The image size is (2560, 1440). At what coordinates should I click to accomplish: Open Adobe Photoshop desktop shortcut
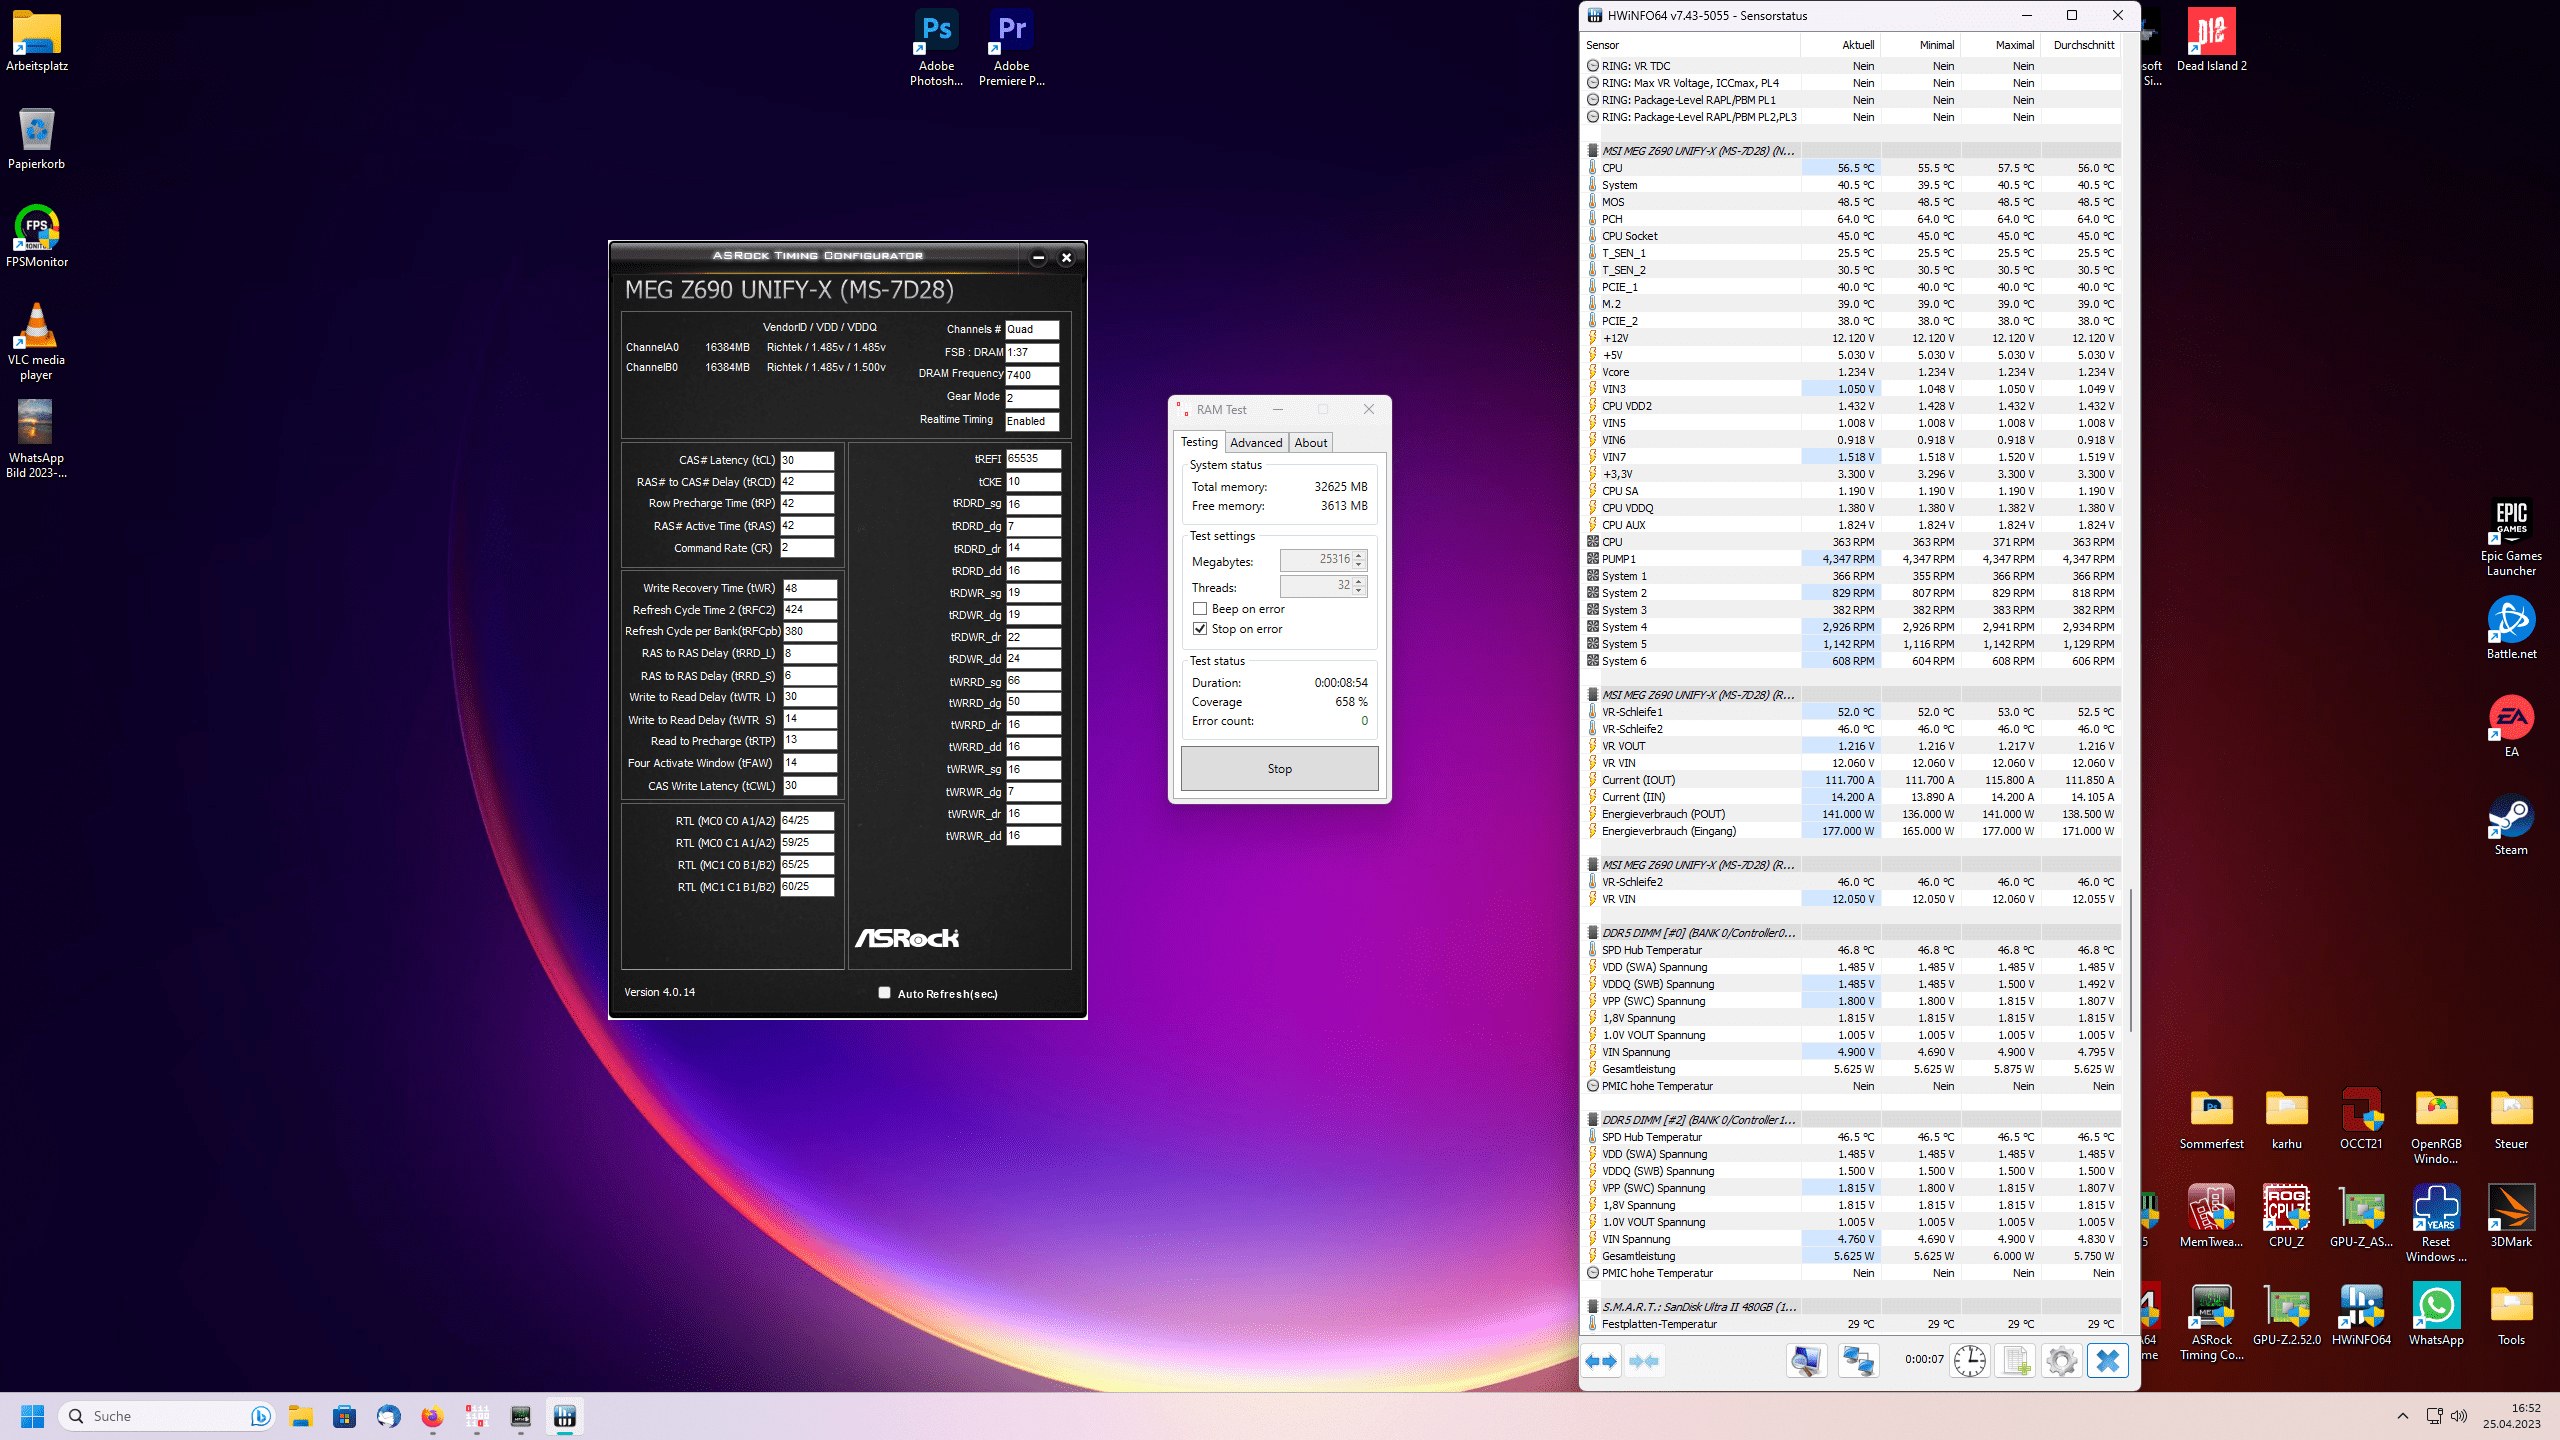[x=936, y=48]
